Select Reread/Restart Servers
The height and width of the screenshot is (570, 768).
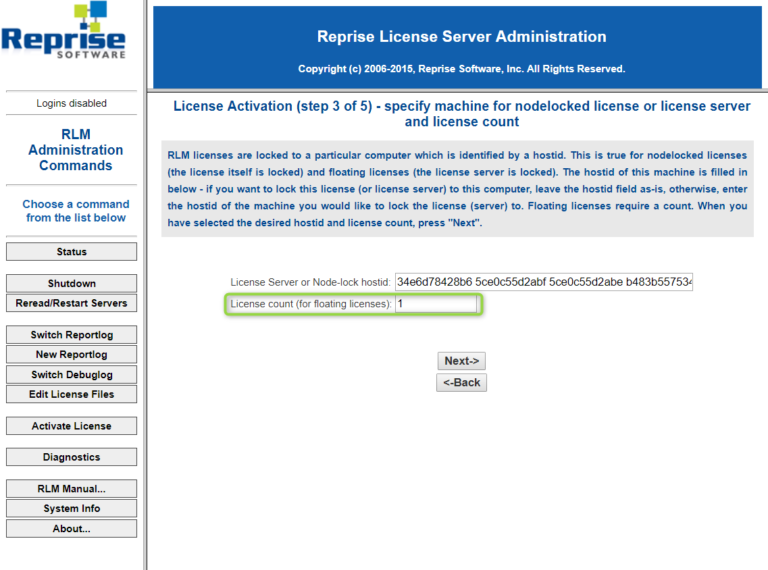pos(71,303)
